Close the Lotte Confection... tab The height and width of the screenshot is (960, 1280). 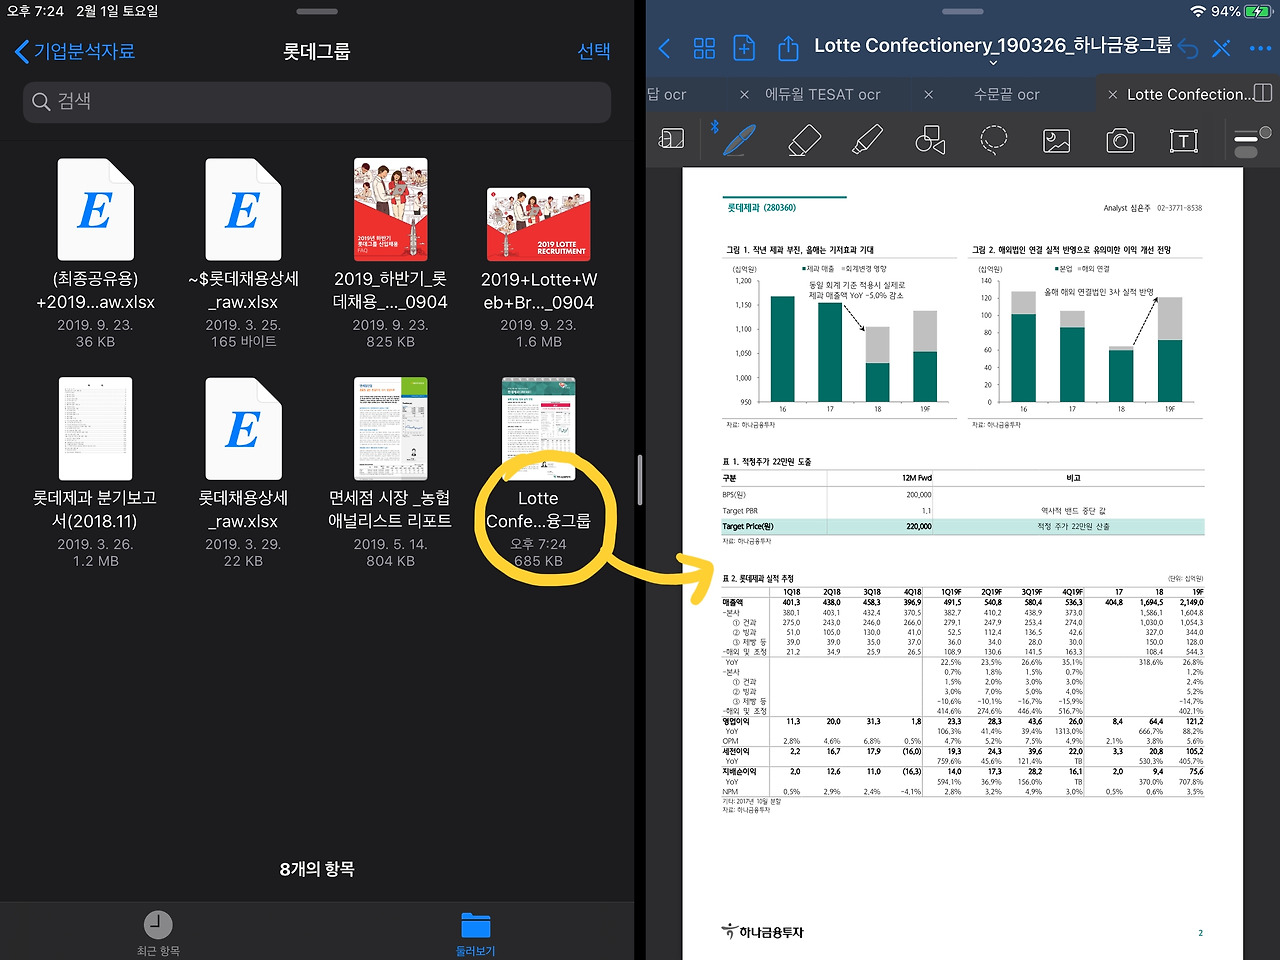click(1113, 94)
